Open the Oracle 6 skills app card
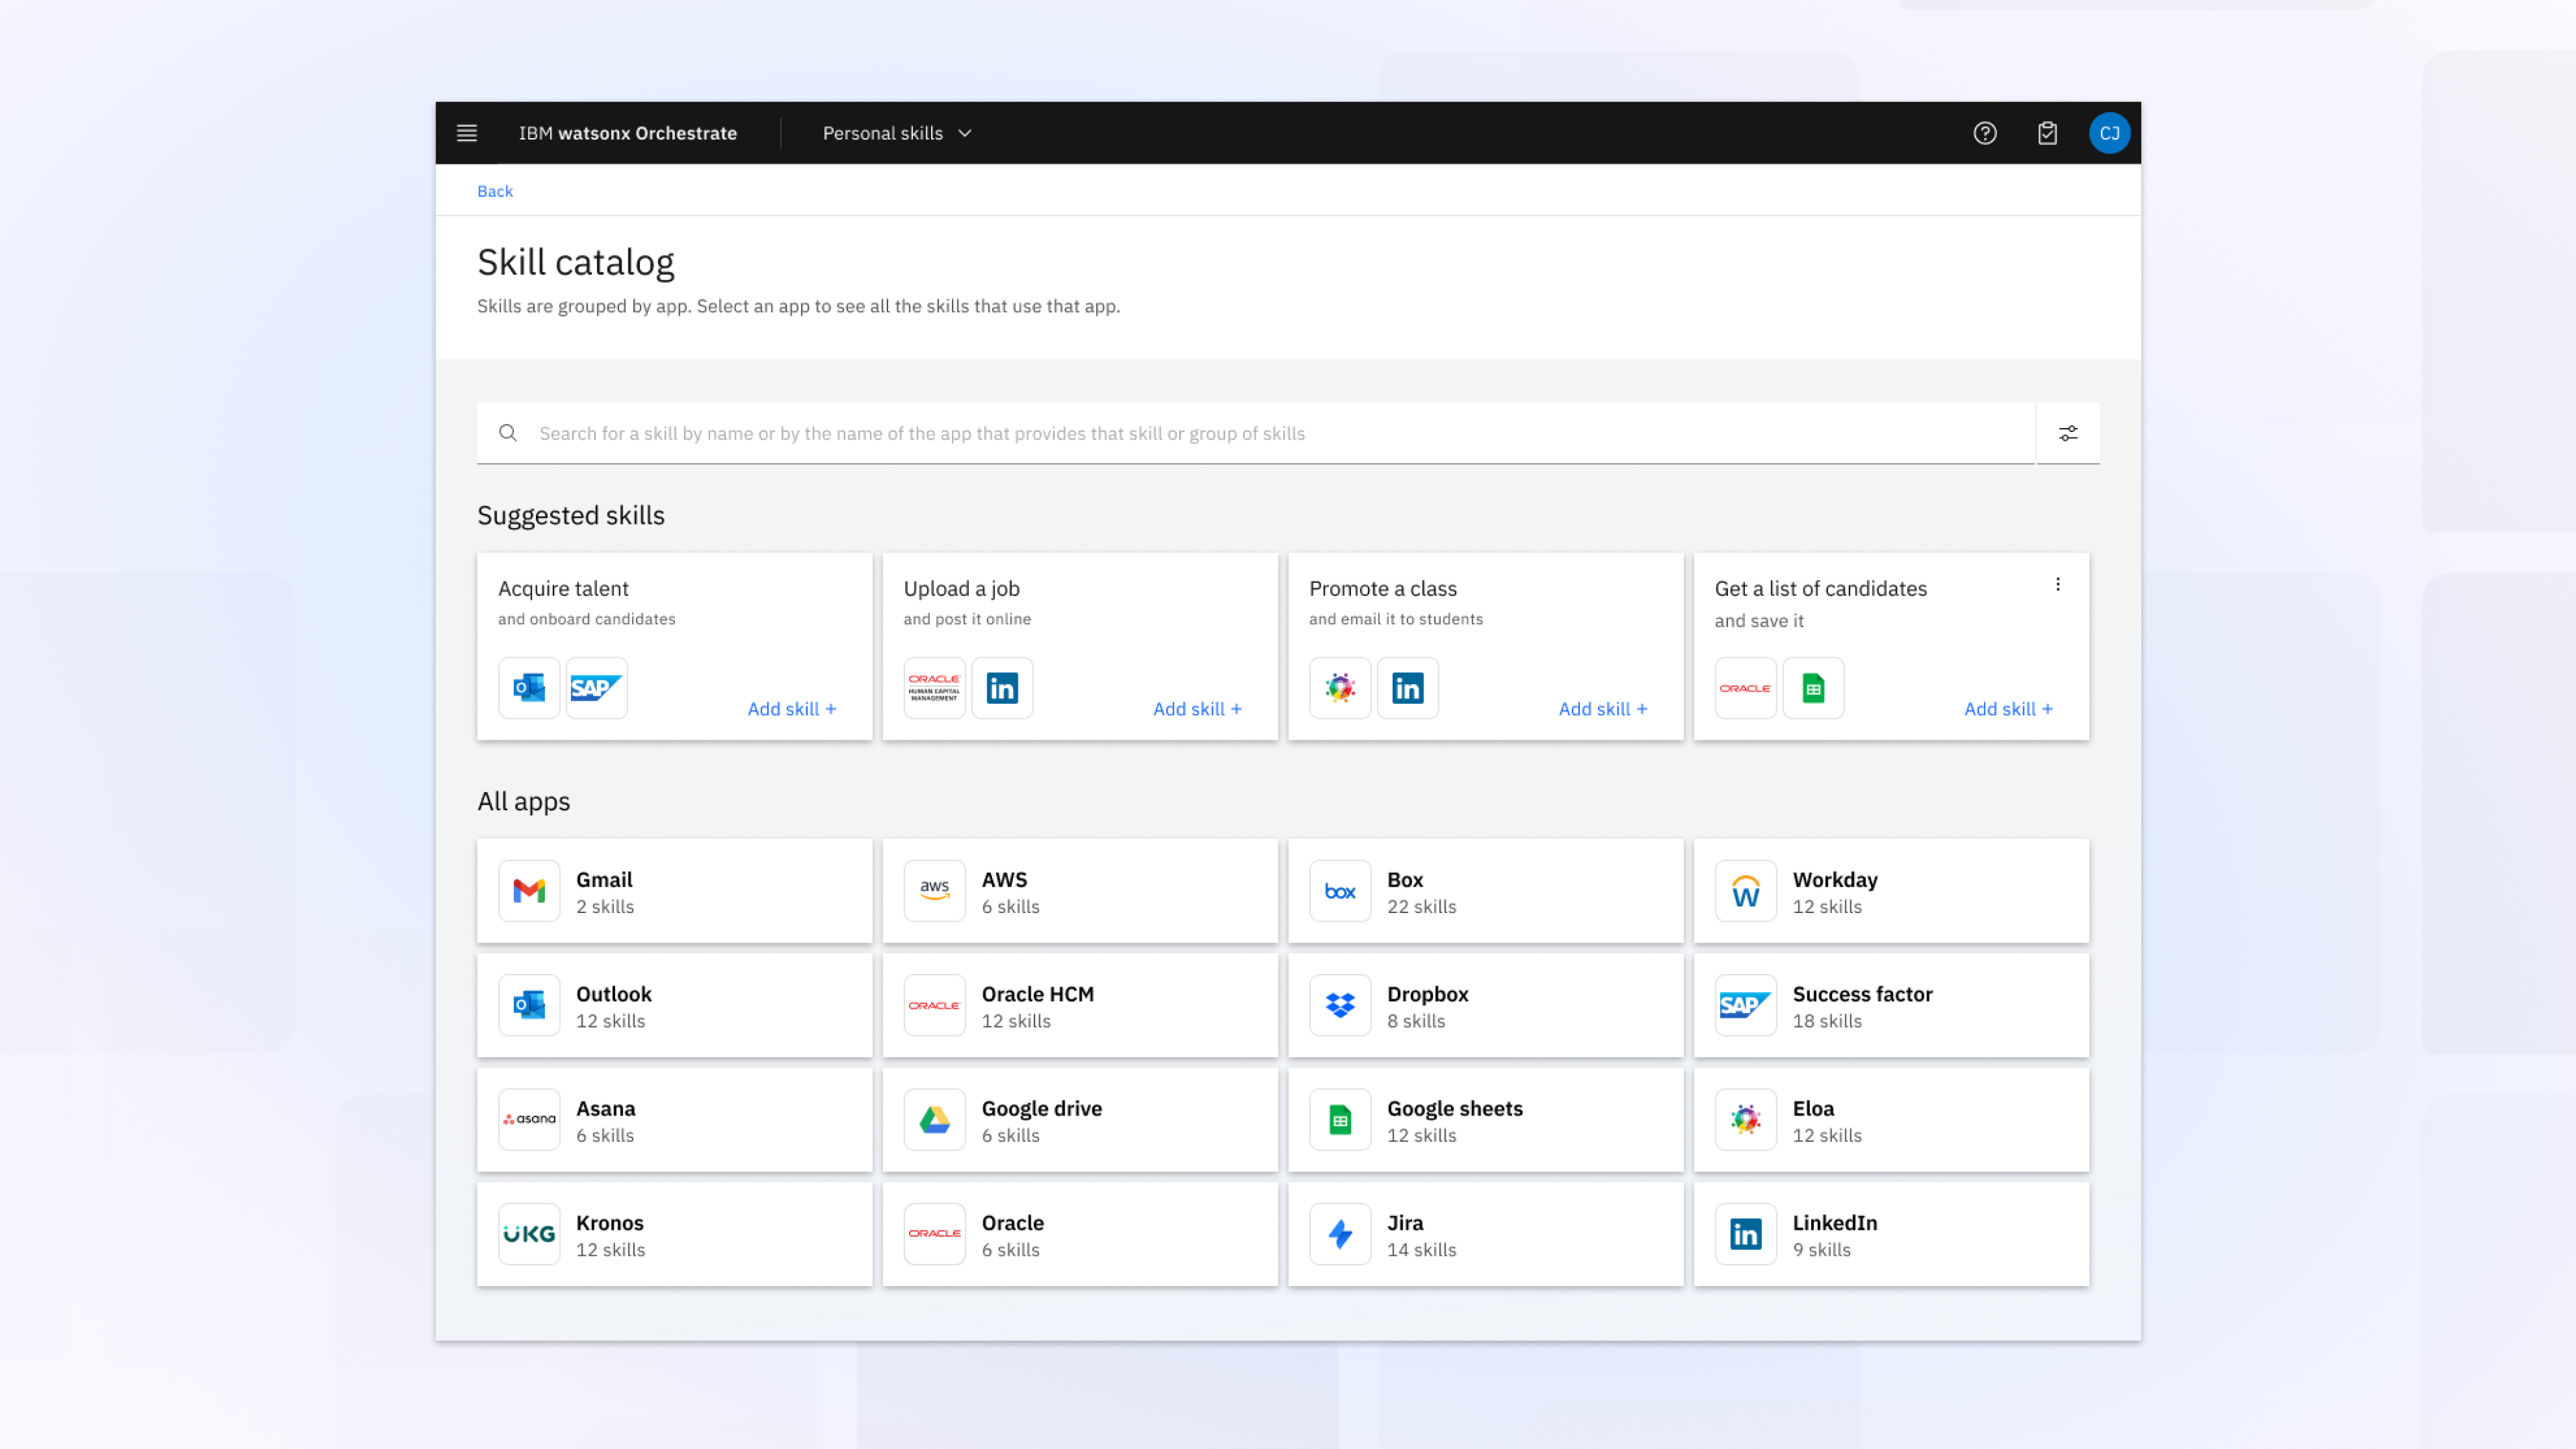Screen dimensions: 2576x1449 1080,1234
